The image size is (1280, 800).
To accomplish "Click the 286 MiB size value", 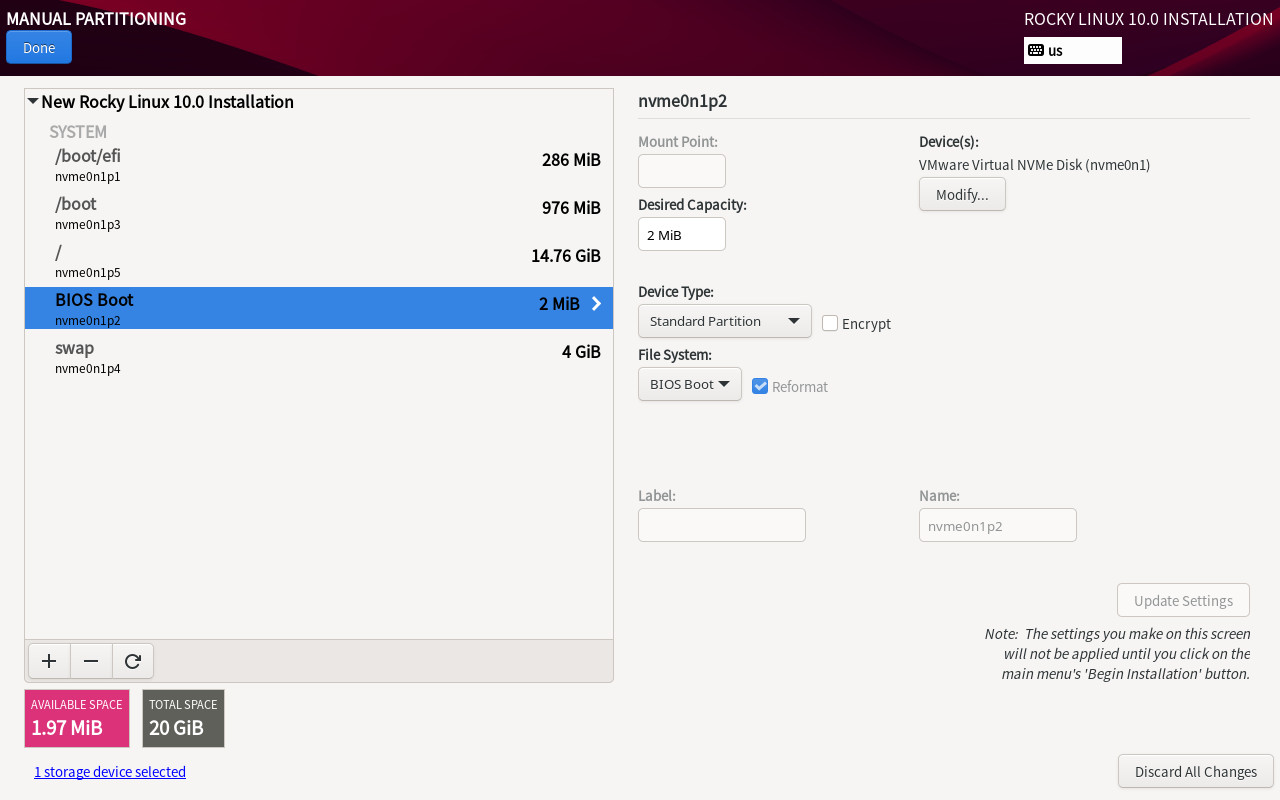I will pos(571,160).
